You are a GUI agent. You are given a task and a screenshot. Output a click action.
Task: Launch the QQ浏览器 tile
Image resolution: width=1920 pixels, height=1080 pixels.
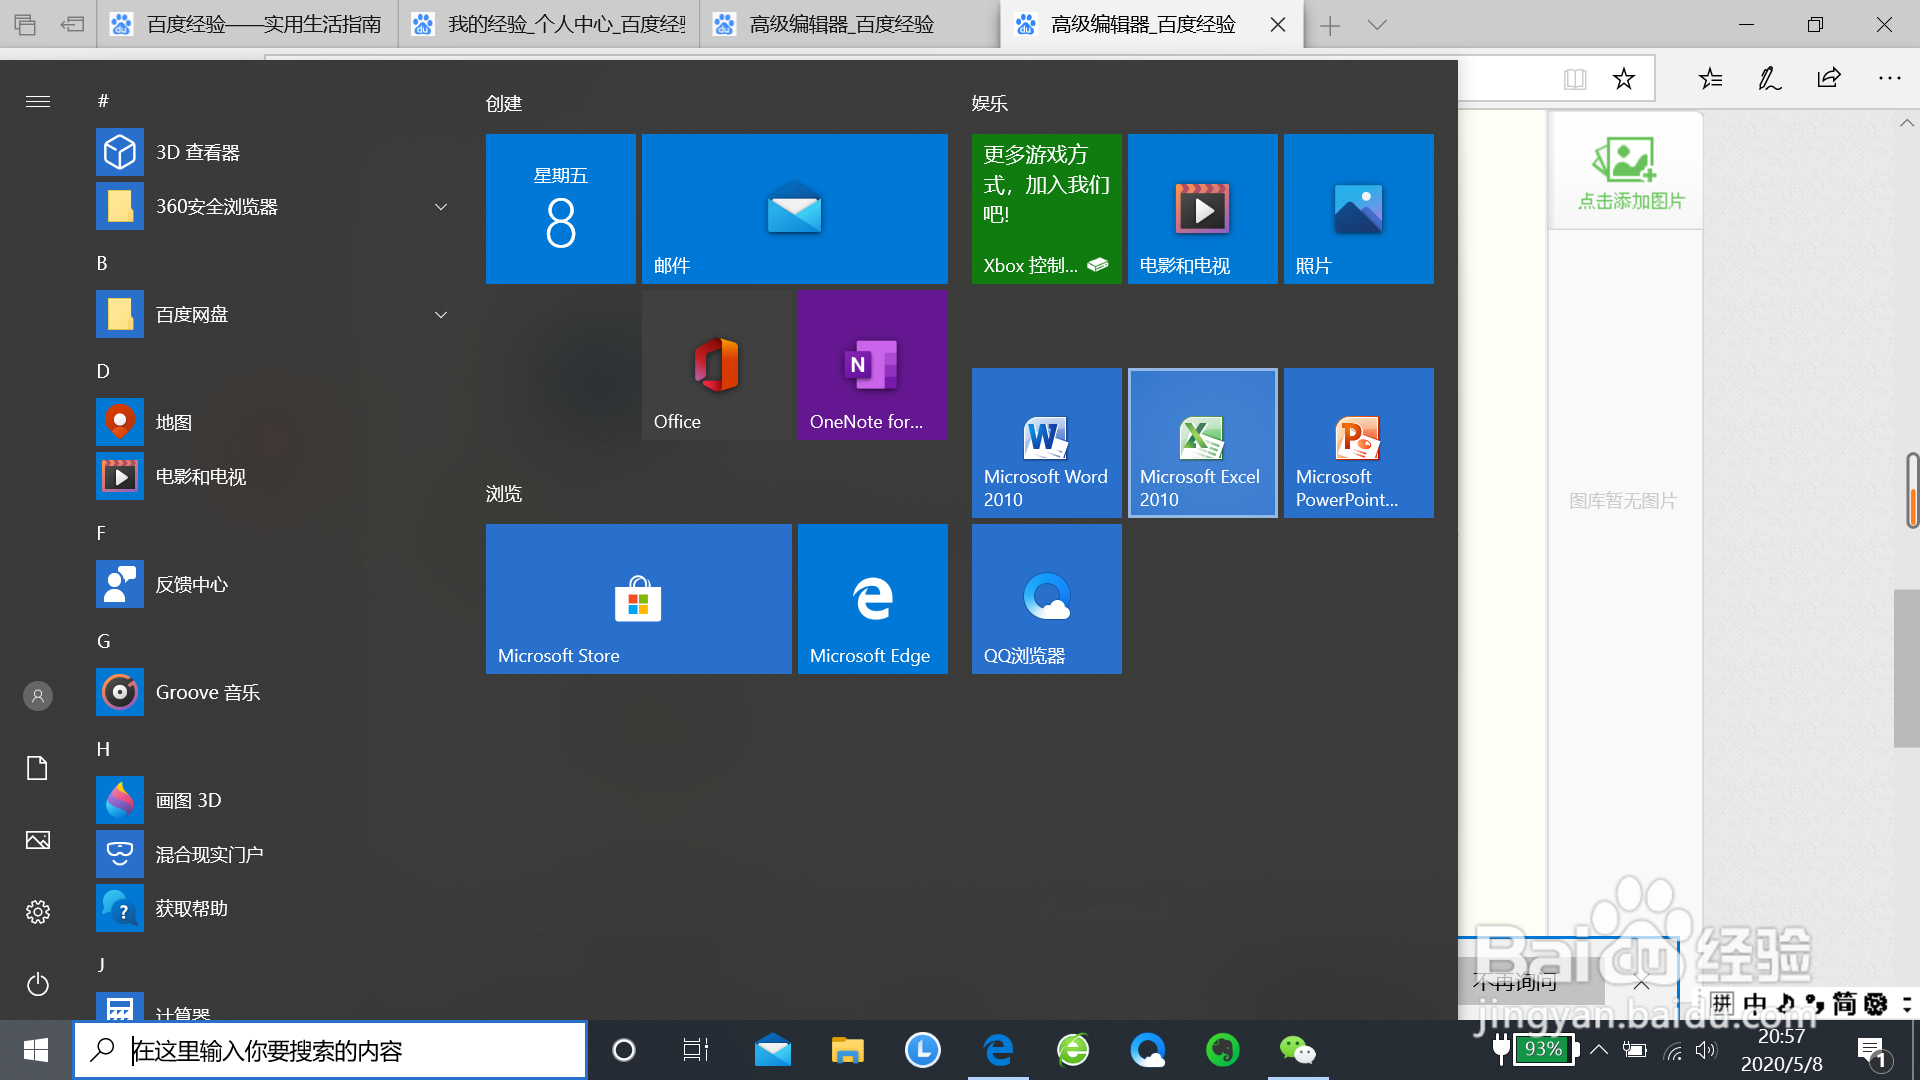[x=1046, y=599]
